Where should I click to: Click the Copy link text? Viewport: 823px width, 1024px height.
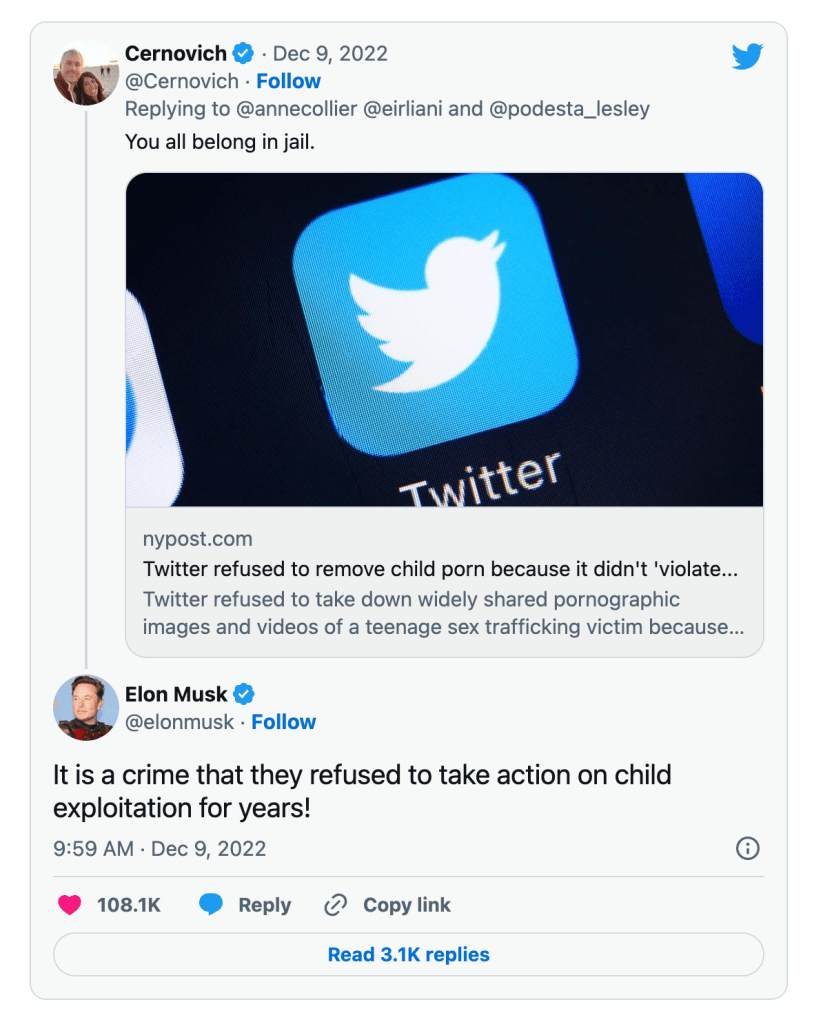click(x=407, y=905)
